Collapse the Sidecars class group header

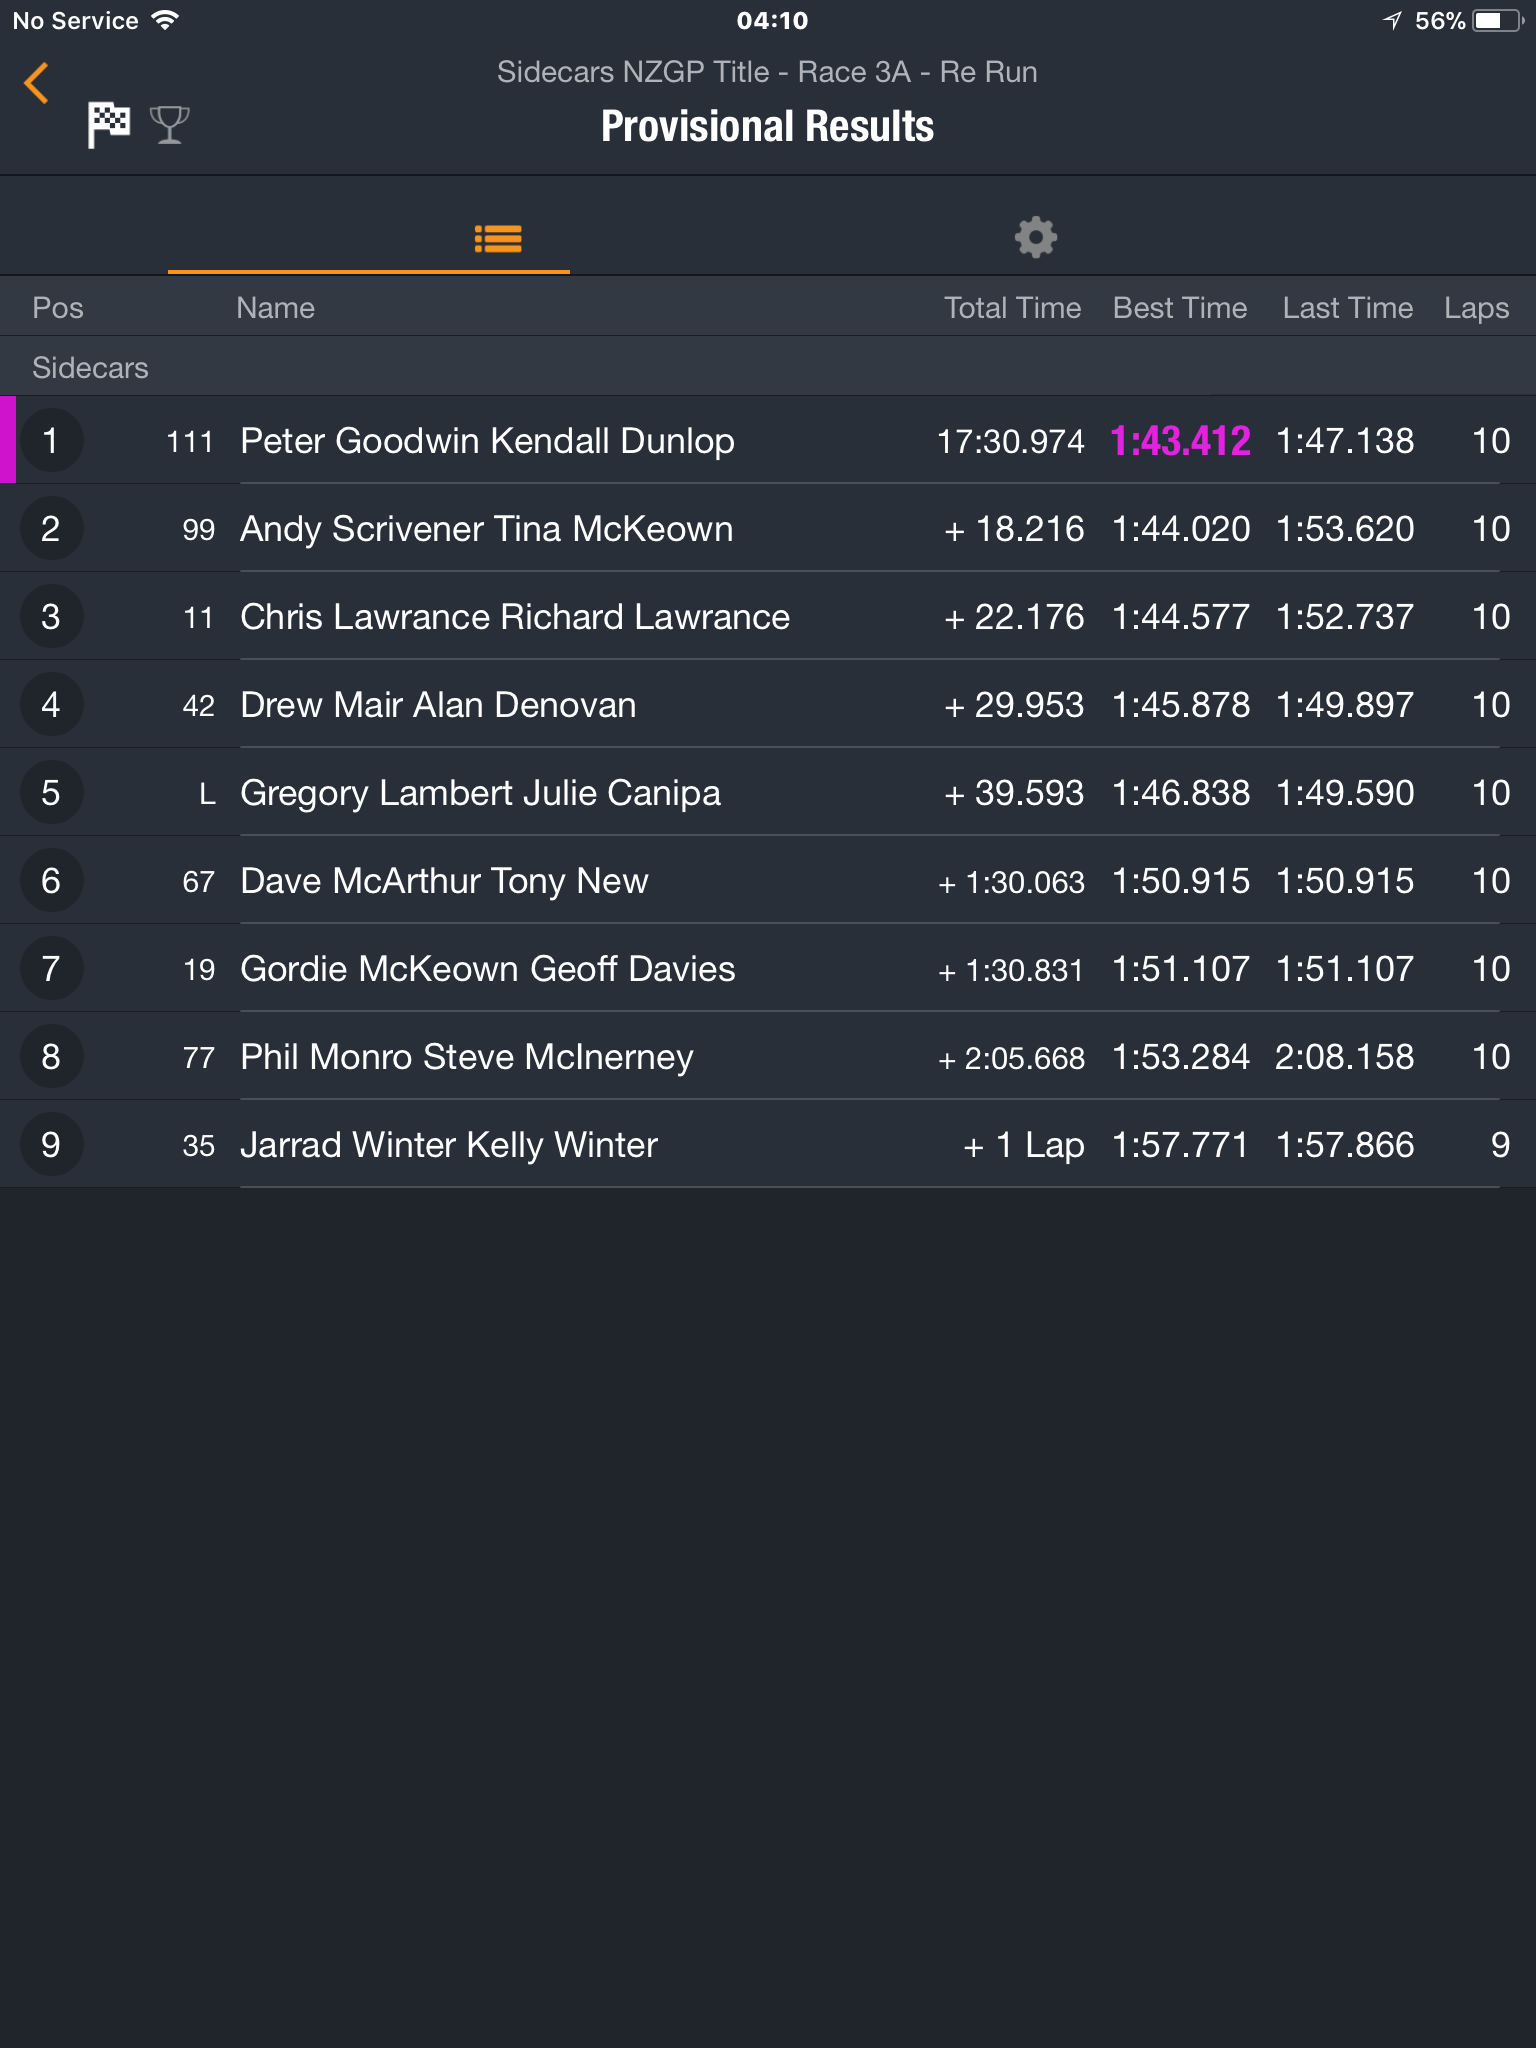tap(768, 367)
